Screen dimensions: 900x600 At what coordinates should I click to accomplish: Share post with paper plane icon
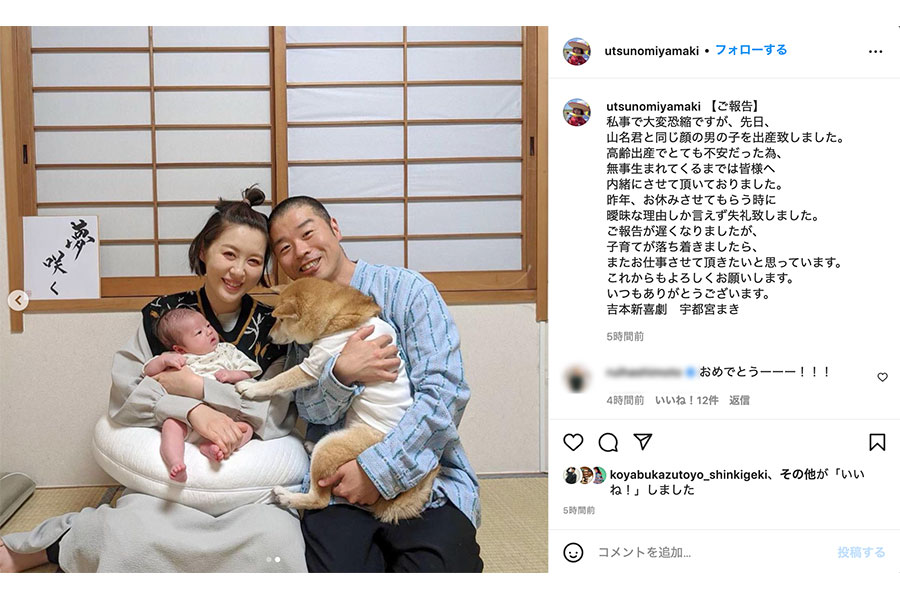coord(643,441)
